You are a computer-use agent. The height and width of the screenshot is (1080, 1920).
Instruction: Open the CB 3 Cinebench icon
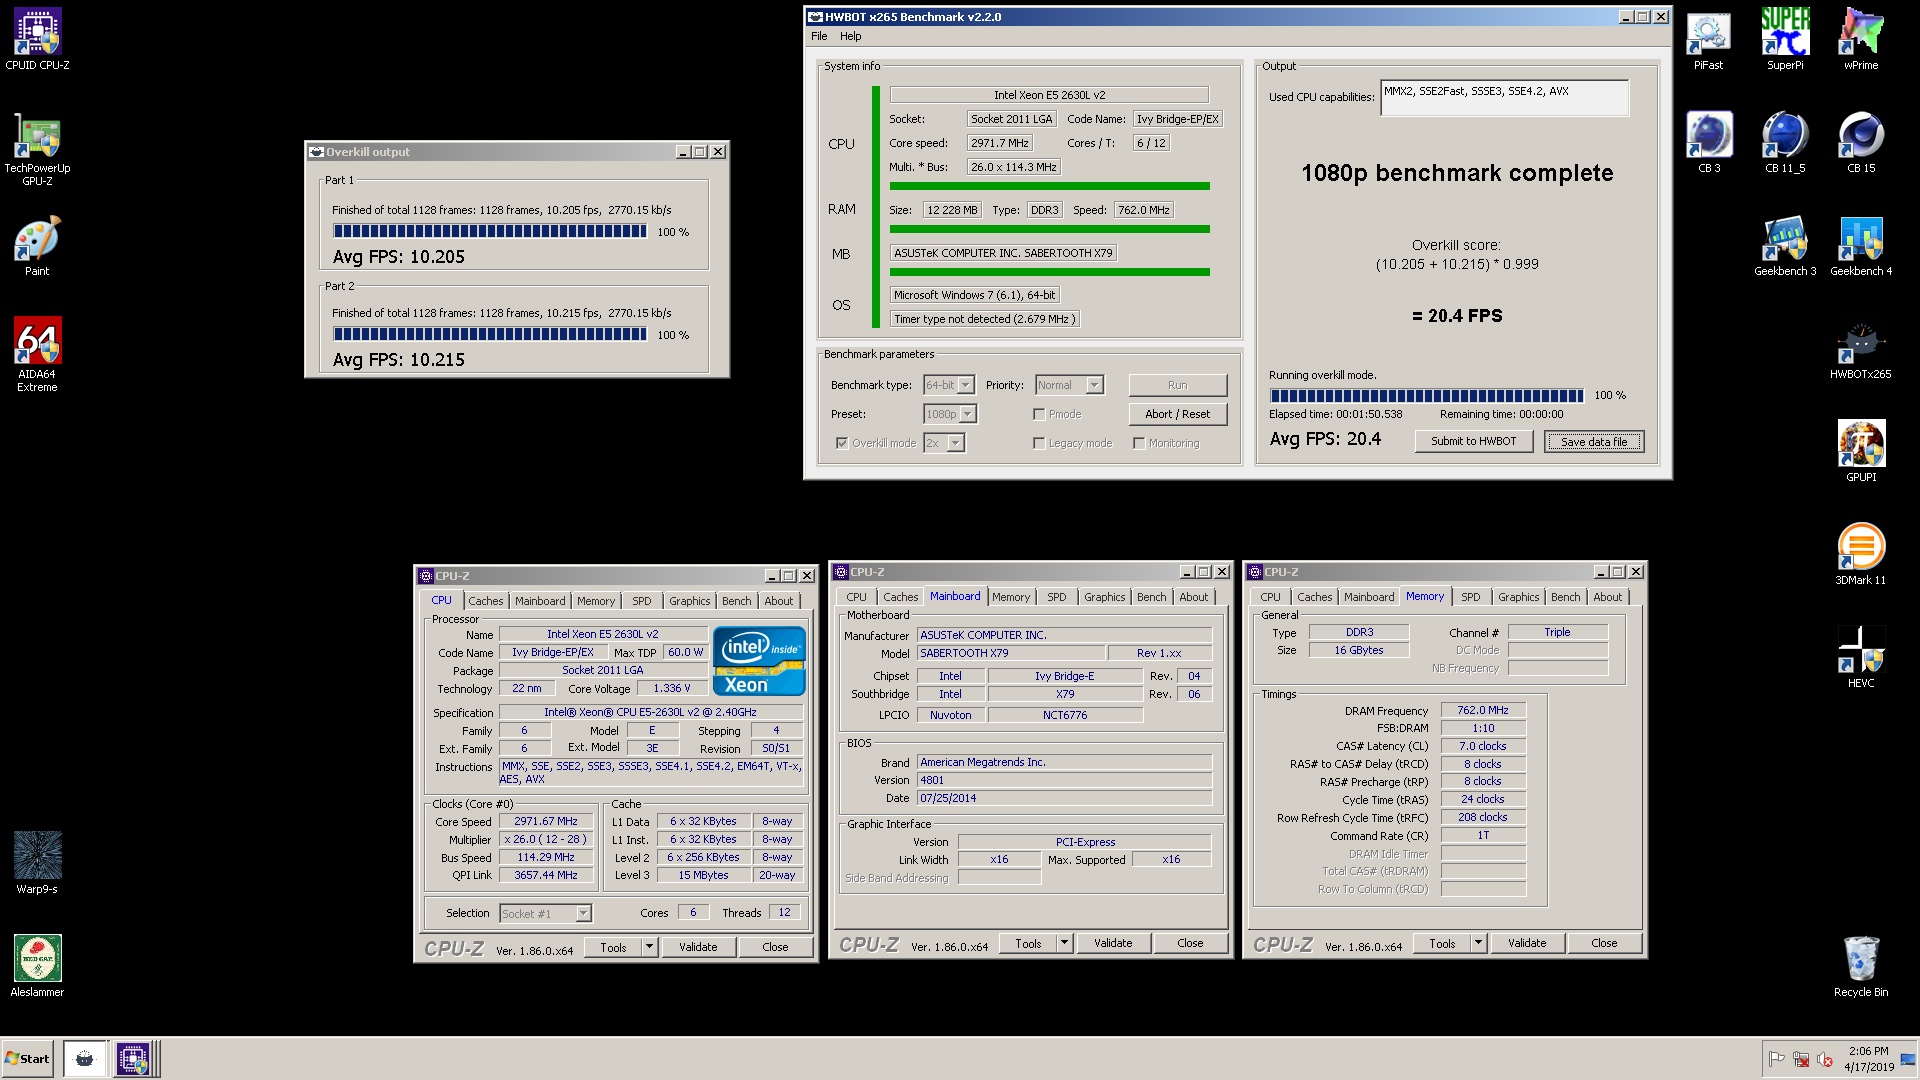click(1709, 143)
